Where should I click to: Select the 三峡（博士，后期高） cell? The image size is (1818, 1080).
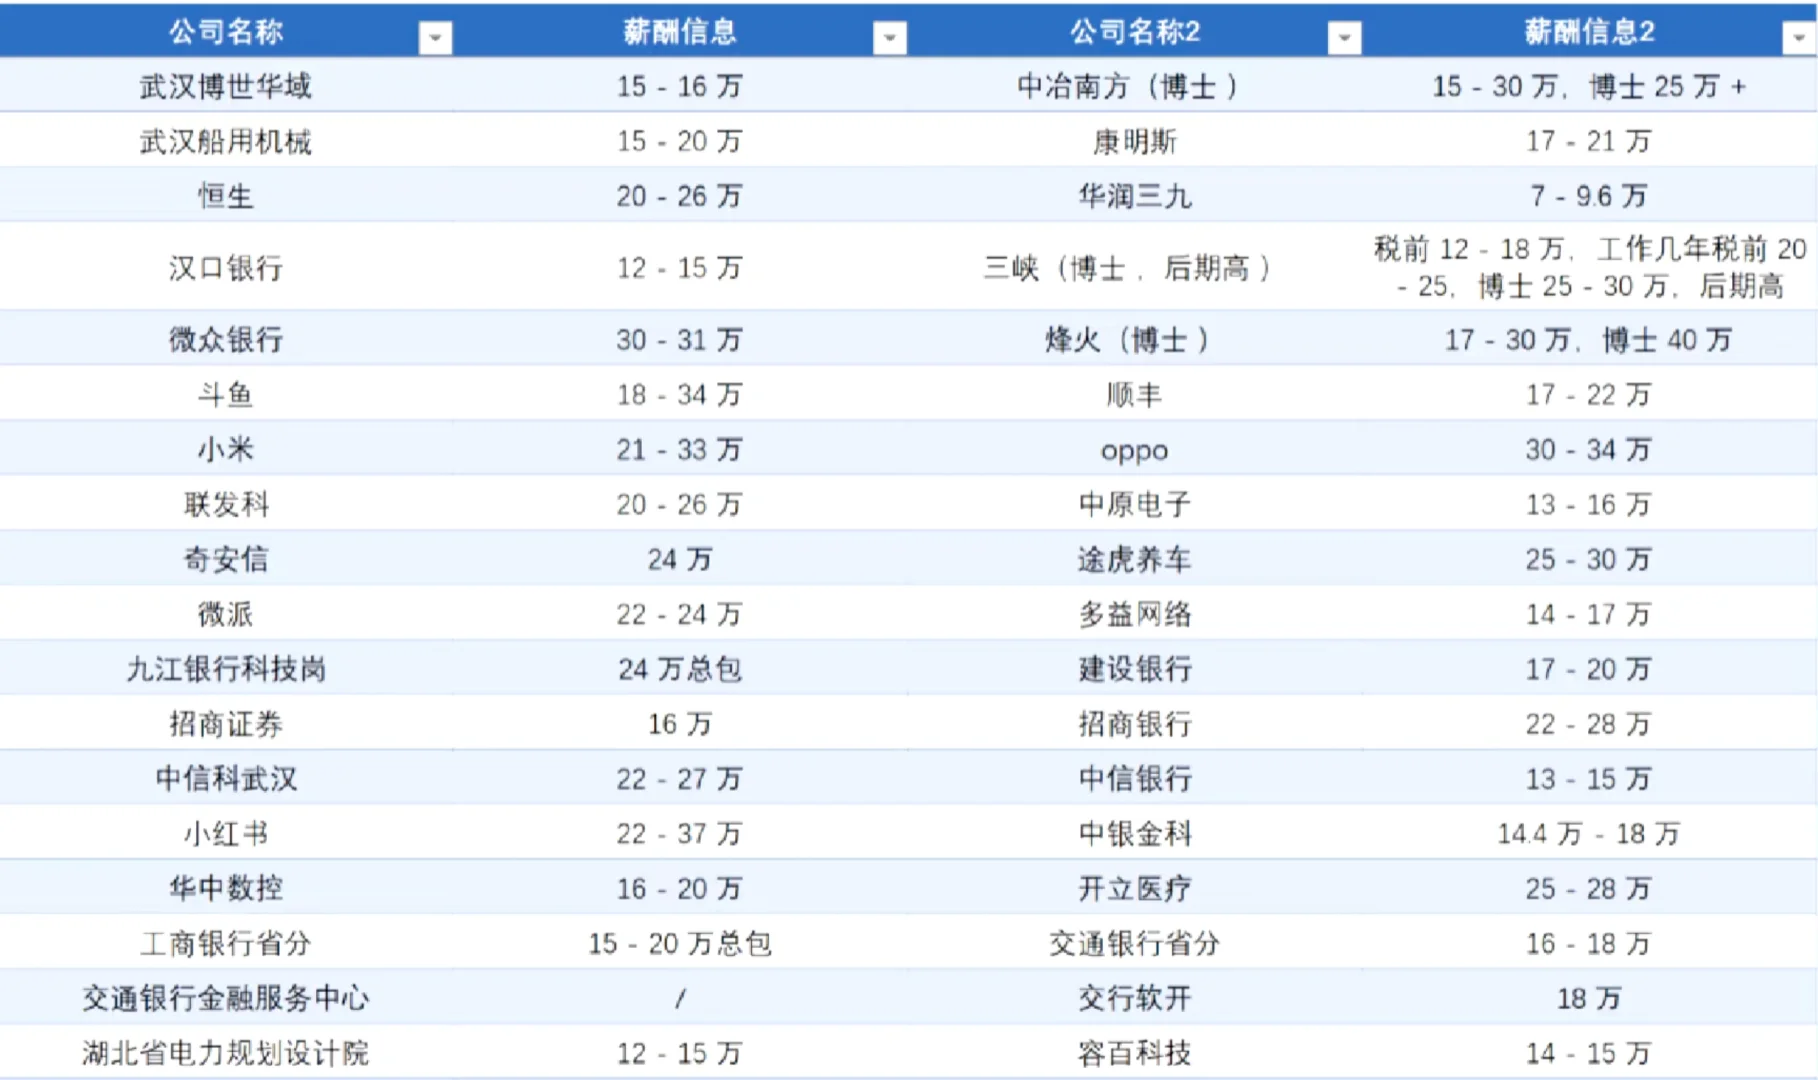(x=1135, y=267)
